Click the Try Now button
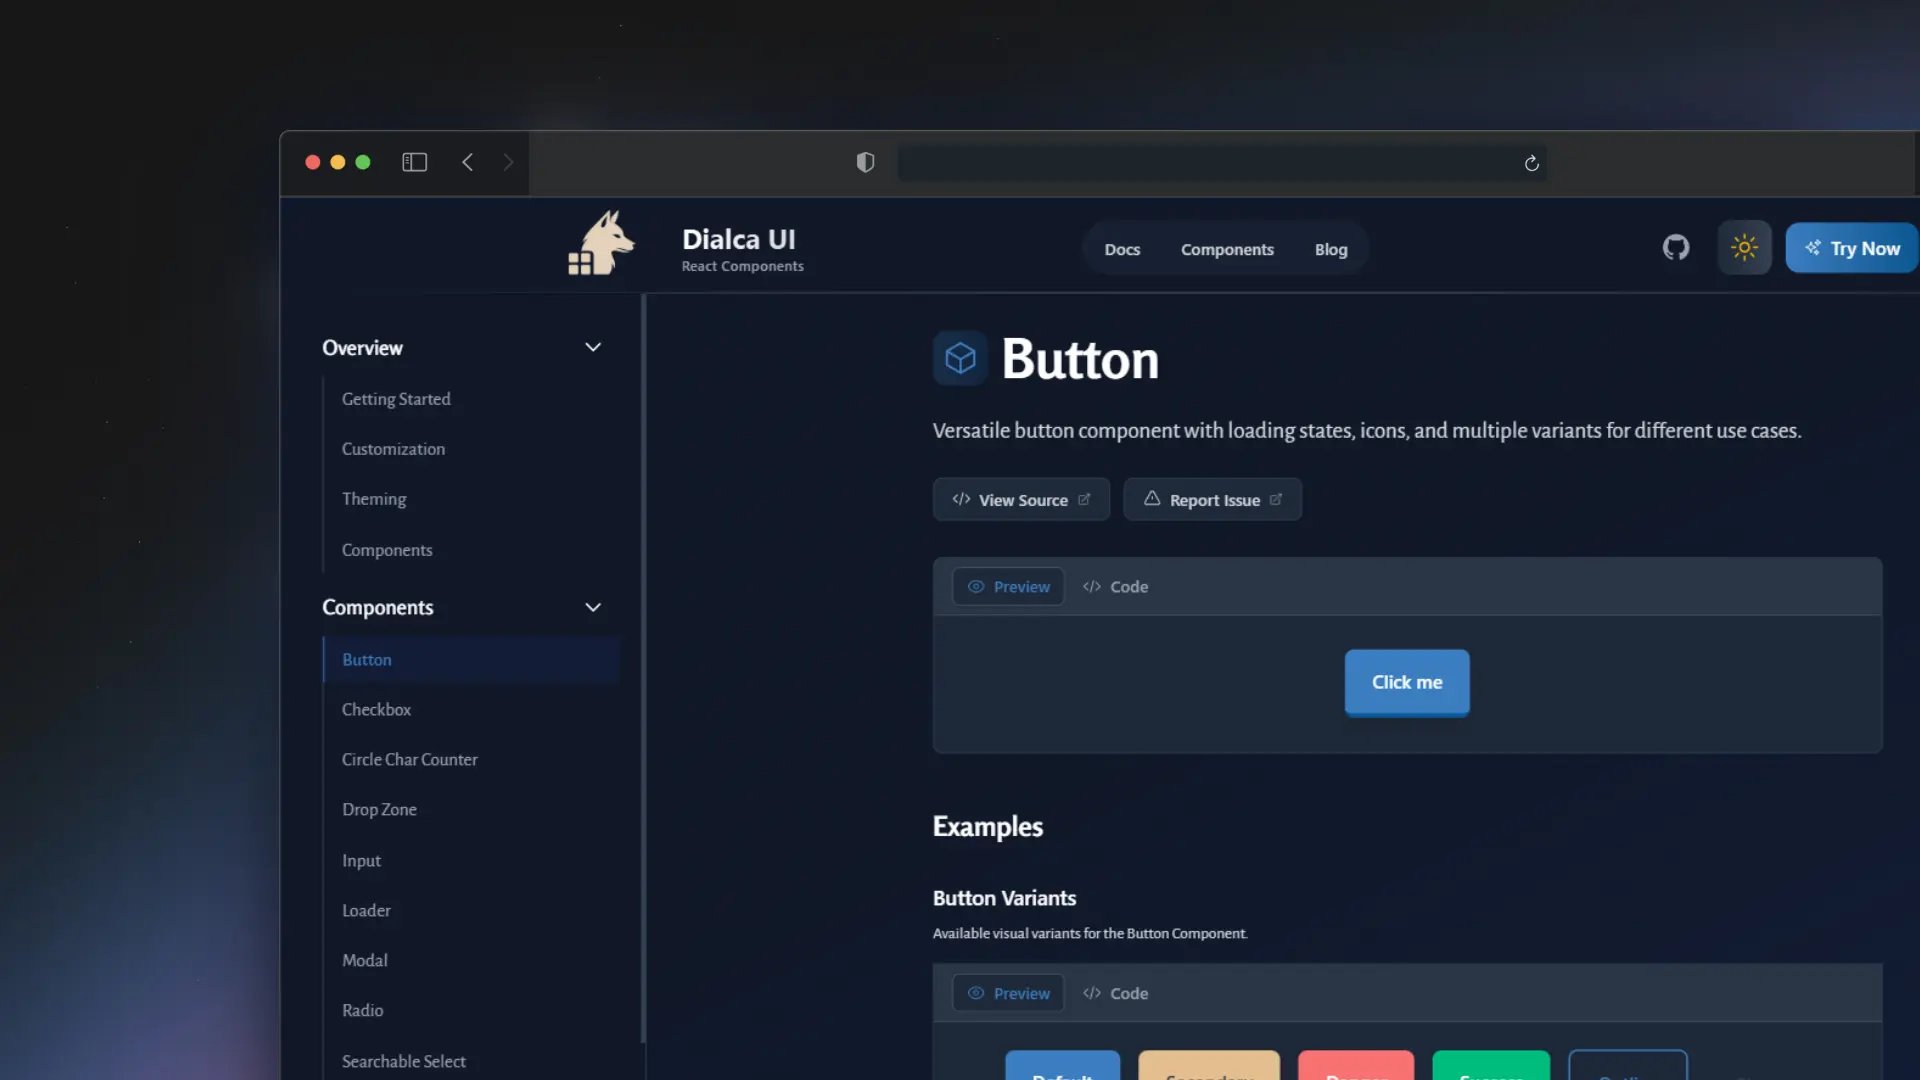 (1851, 247)
